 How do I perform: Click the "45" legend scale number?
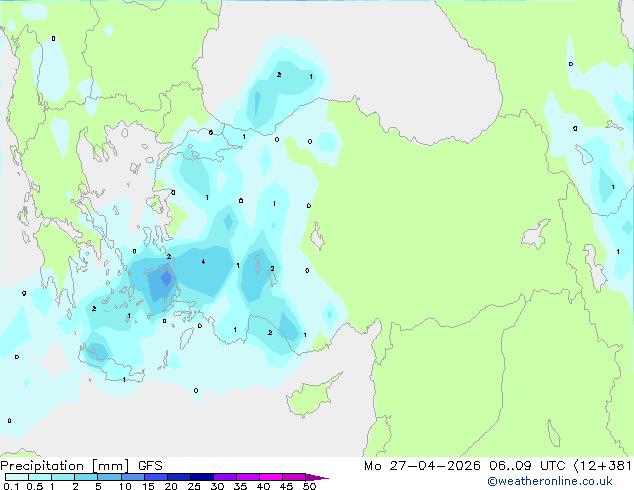point(287,486)
